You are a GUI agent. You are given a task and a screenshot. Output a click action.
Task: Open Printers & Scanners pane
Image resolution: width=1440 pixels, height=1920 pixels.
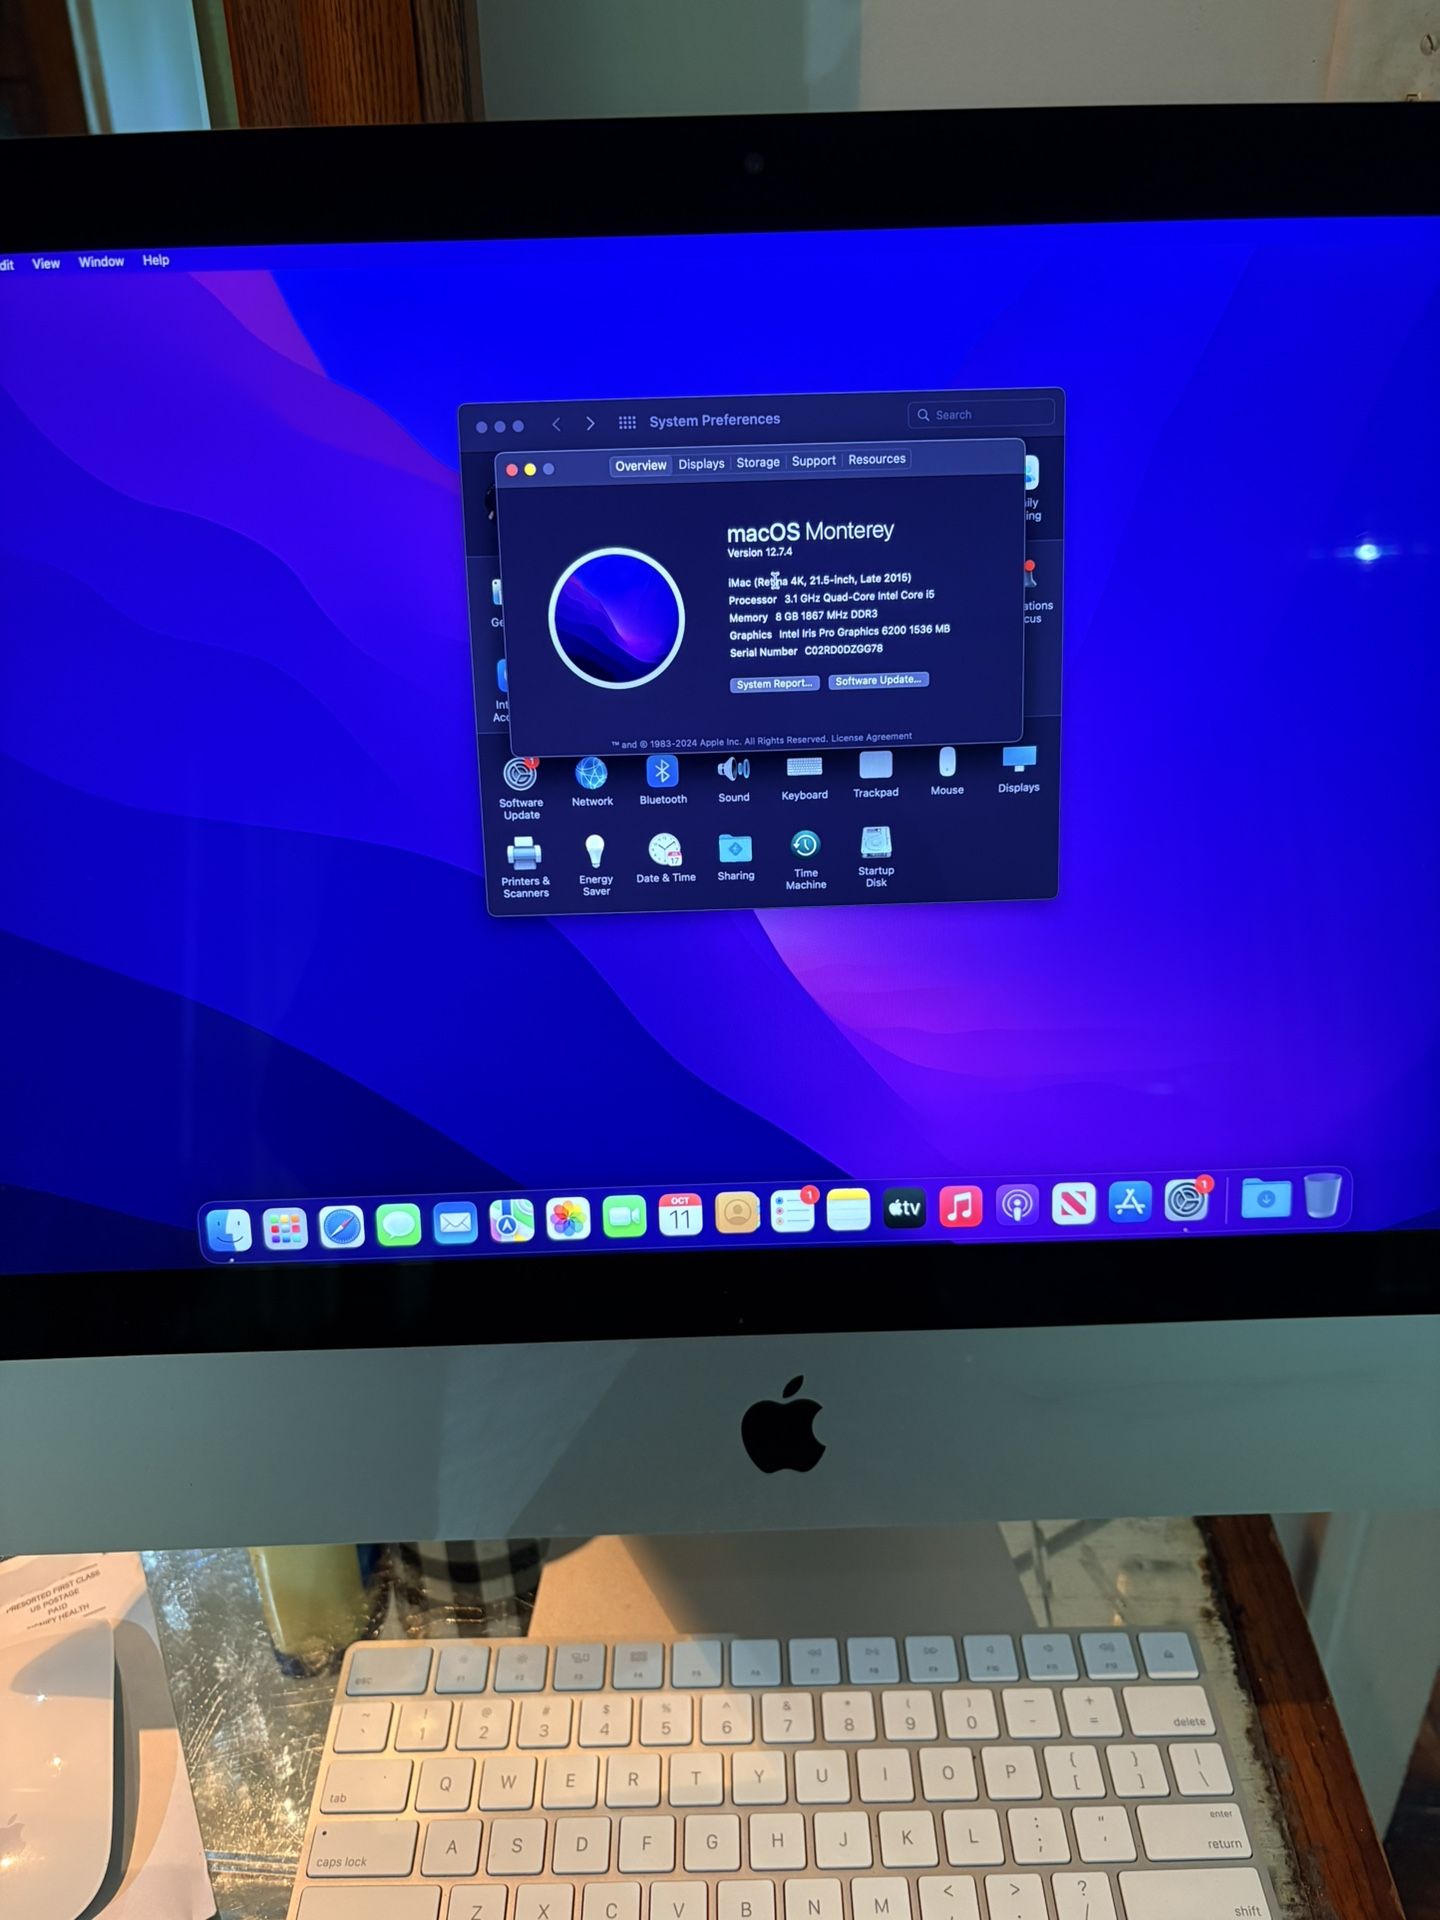(524, 856)
